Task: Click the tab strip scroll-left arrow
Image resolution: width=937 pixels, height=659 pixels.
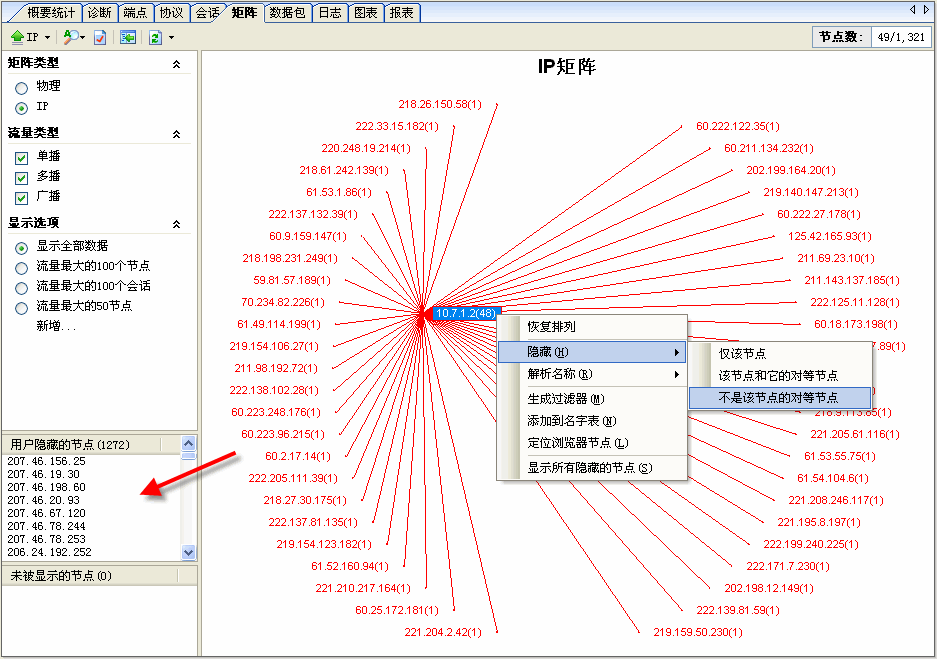Action: click(x=912, y=10)
